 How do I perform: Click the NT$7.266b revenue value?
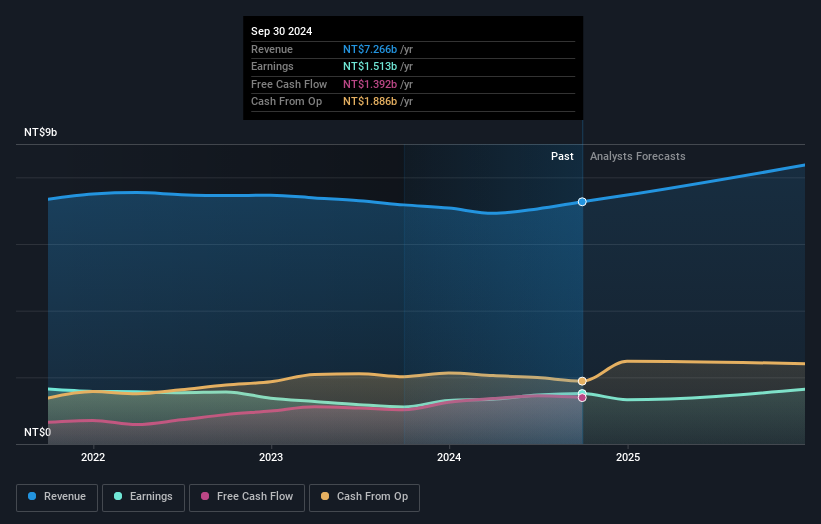point(370,49)
